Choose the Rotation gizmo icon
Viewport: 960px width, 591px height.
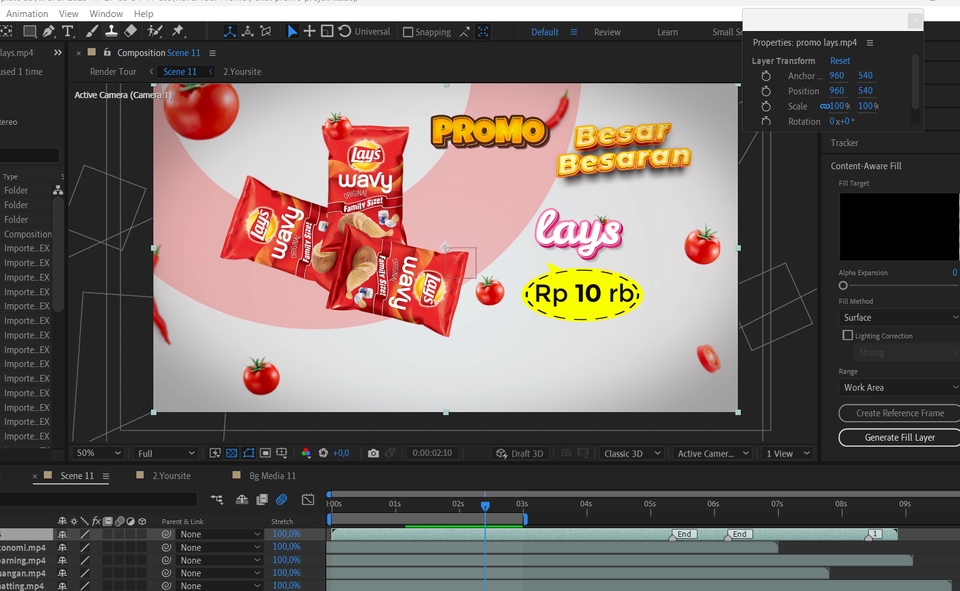point(345,31)
